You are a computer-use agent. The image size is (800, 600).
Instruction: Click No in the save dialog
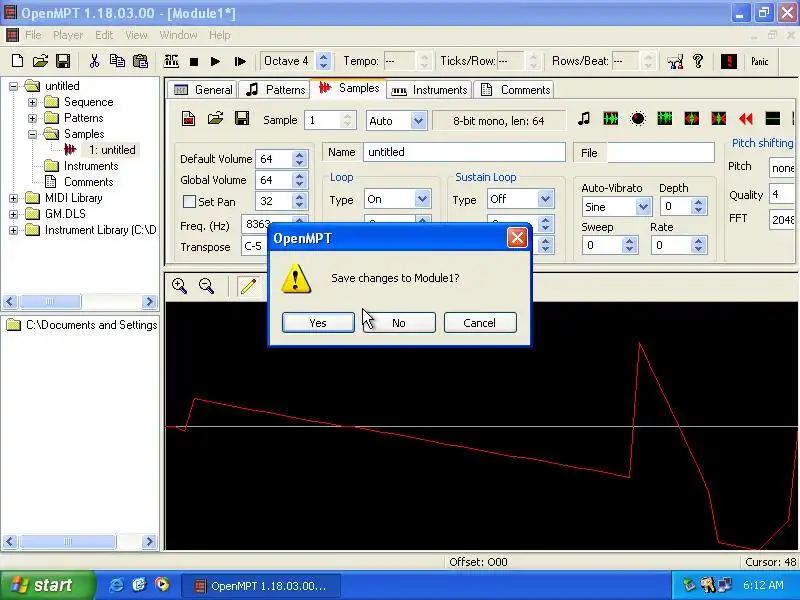tap(399, 323)
